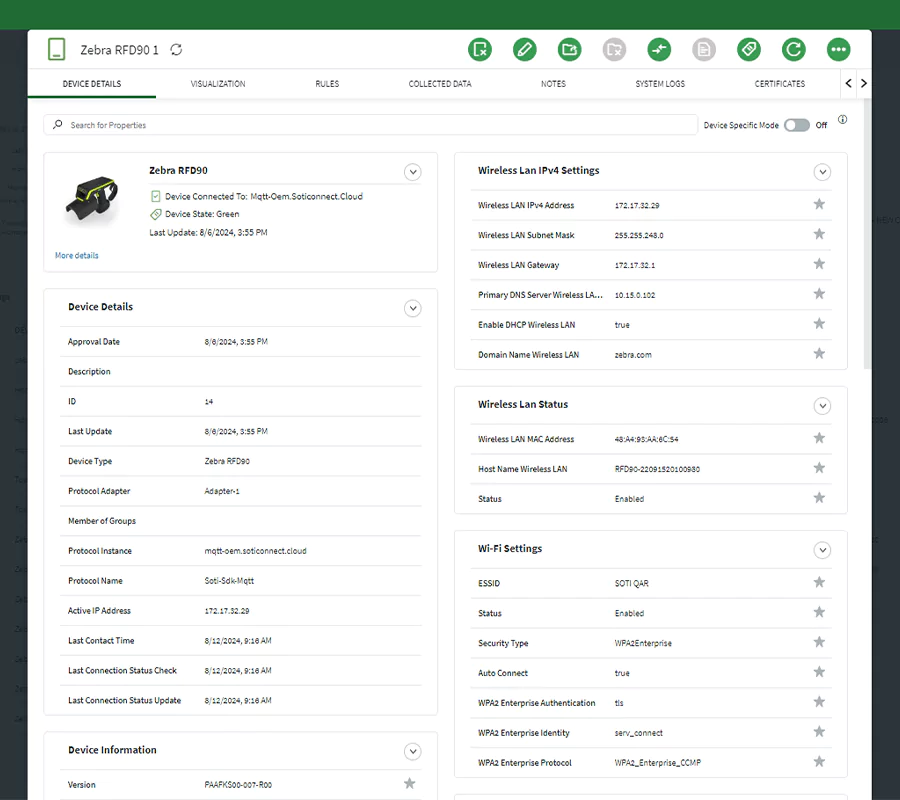
Task: Star the WPA2 Enterprise Protocol property
Action: pos(819,762)
